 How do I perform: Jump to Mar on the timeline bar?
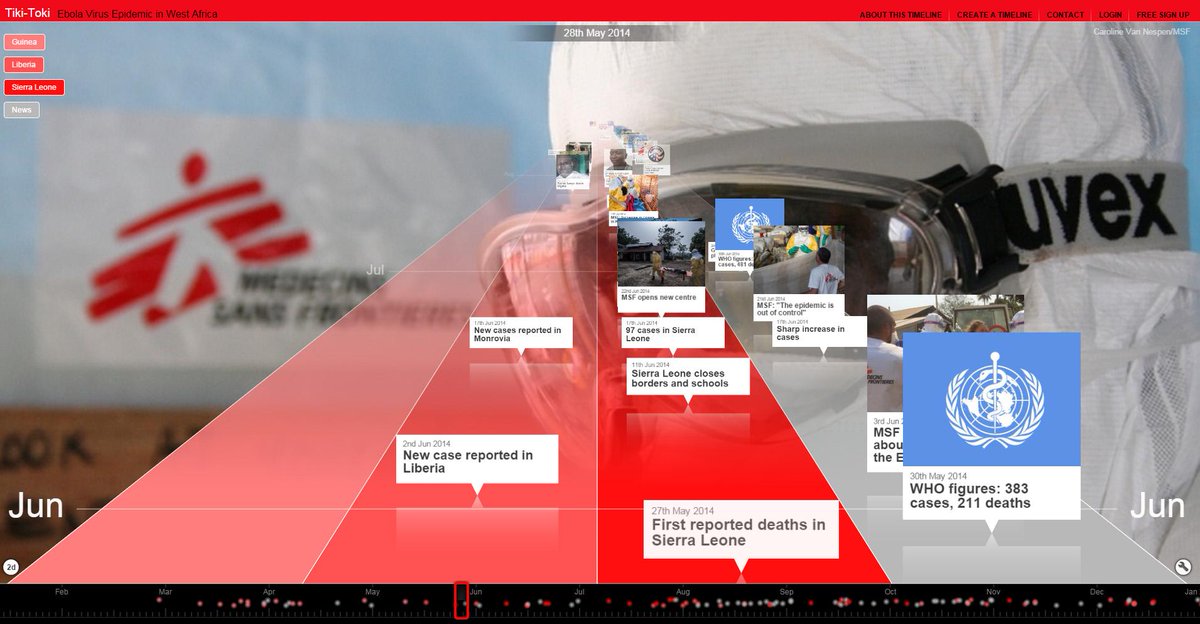(x=165, y=592)
